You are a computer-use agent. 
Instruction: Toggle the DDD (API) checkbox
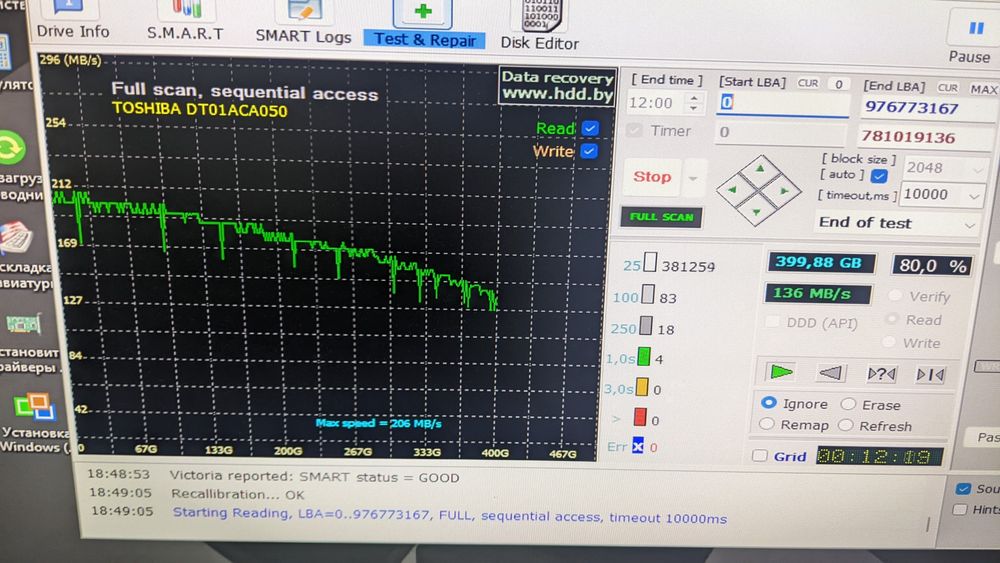coord(772,321)
